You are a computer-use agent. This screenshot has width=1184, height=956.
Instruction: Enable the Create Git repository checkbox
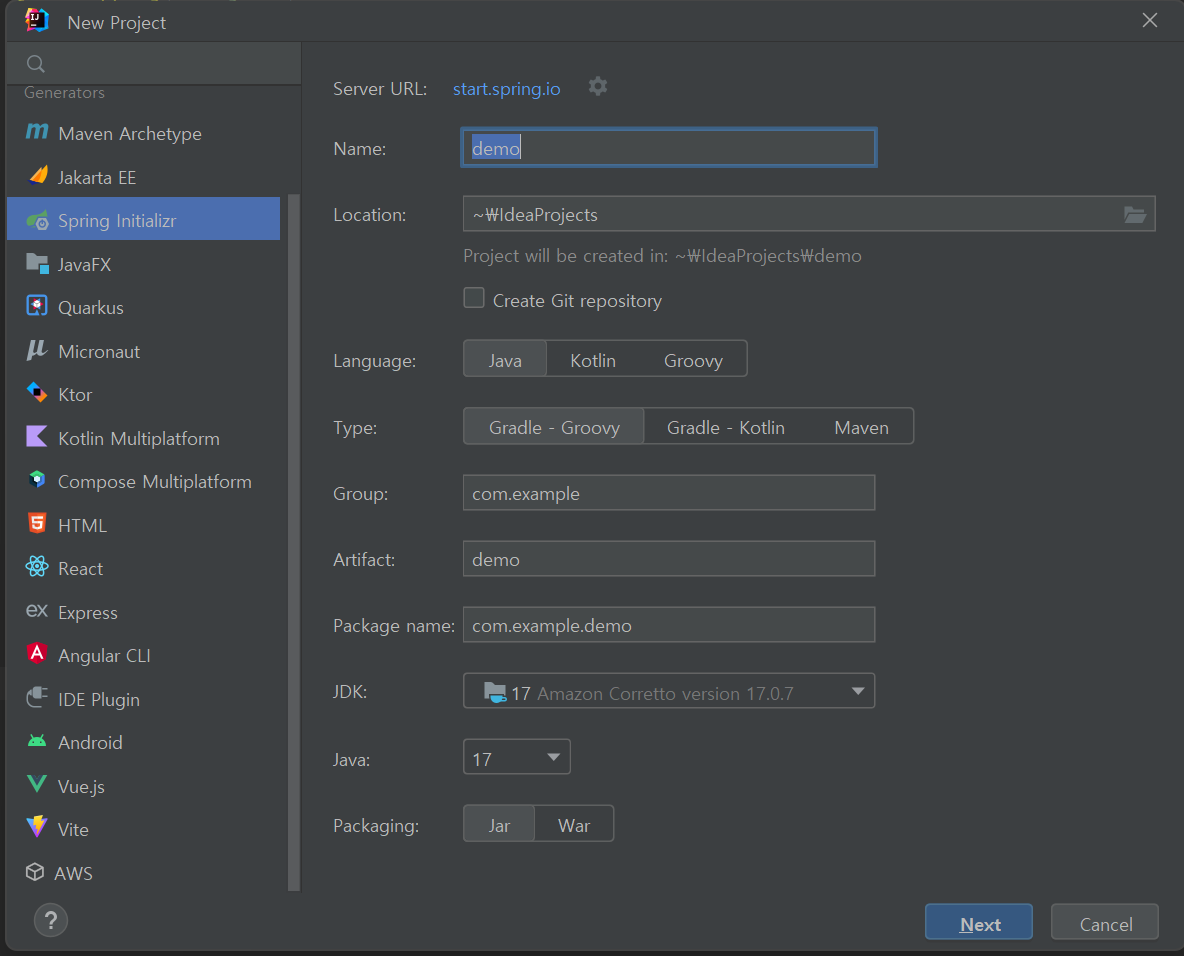click(x=473, y=298)
